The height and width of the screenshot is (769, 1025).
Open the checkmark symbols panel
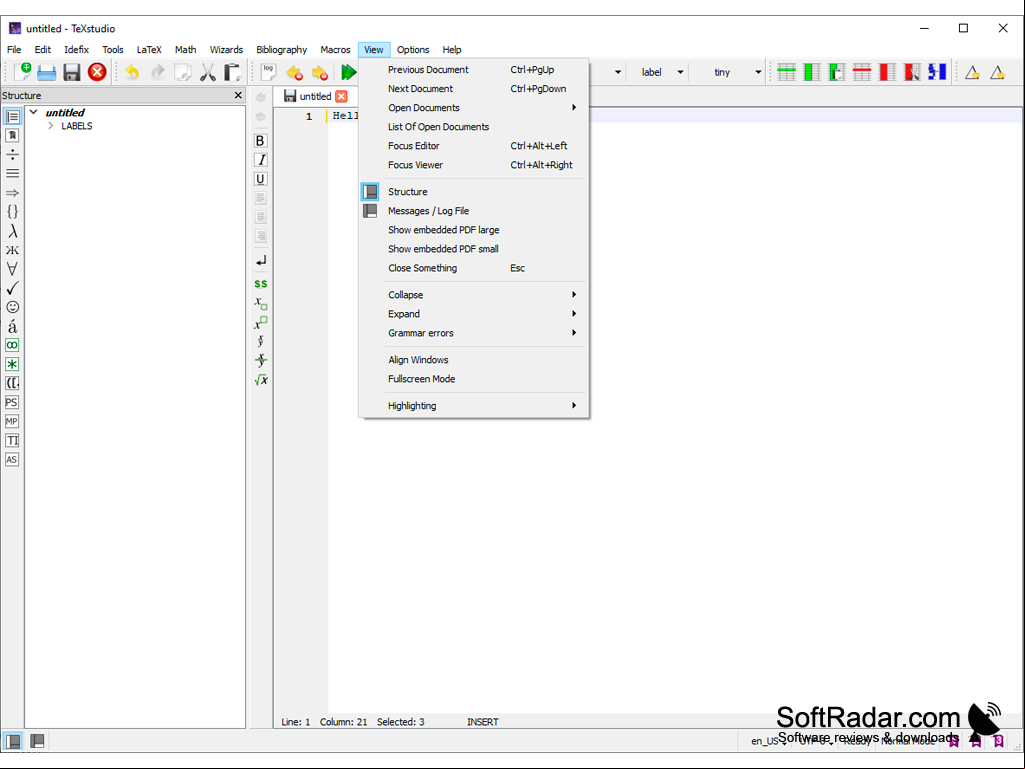pyautogui.click(x=12, y=288)
